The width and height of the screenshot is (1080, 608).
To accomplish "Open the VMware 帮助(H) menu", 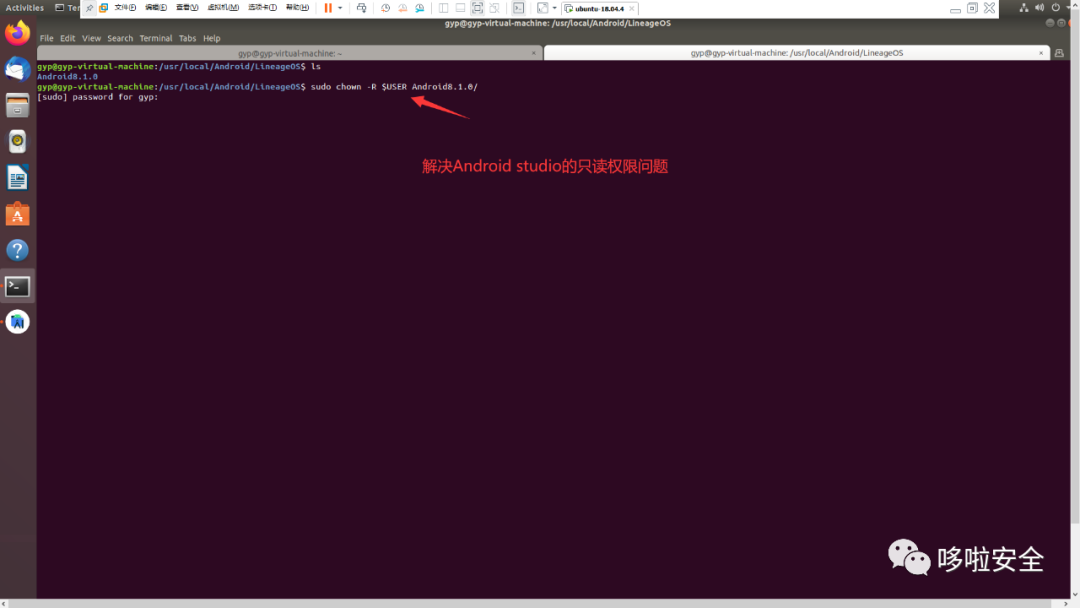I will click(298, 8).
